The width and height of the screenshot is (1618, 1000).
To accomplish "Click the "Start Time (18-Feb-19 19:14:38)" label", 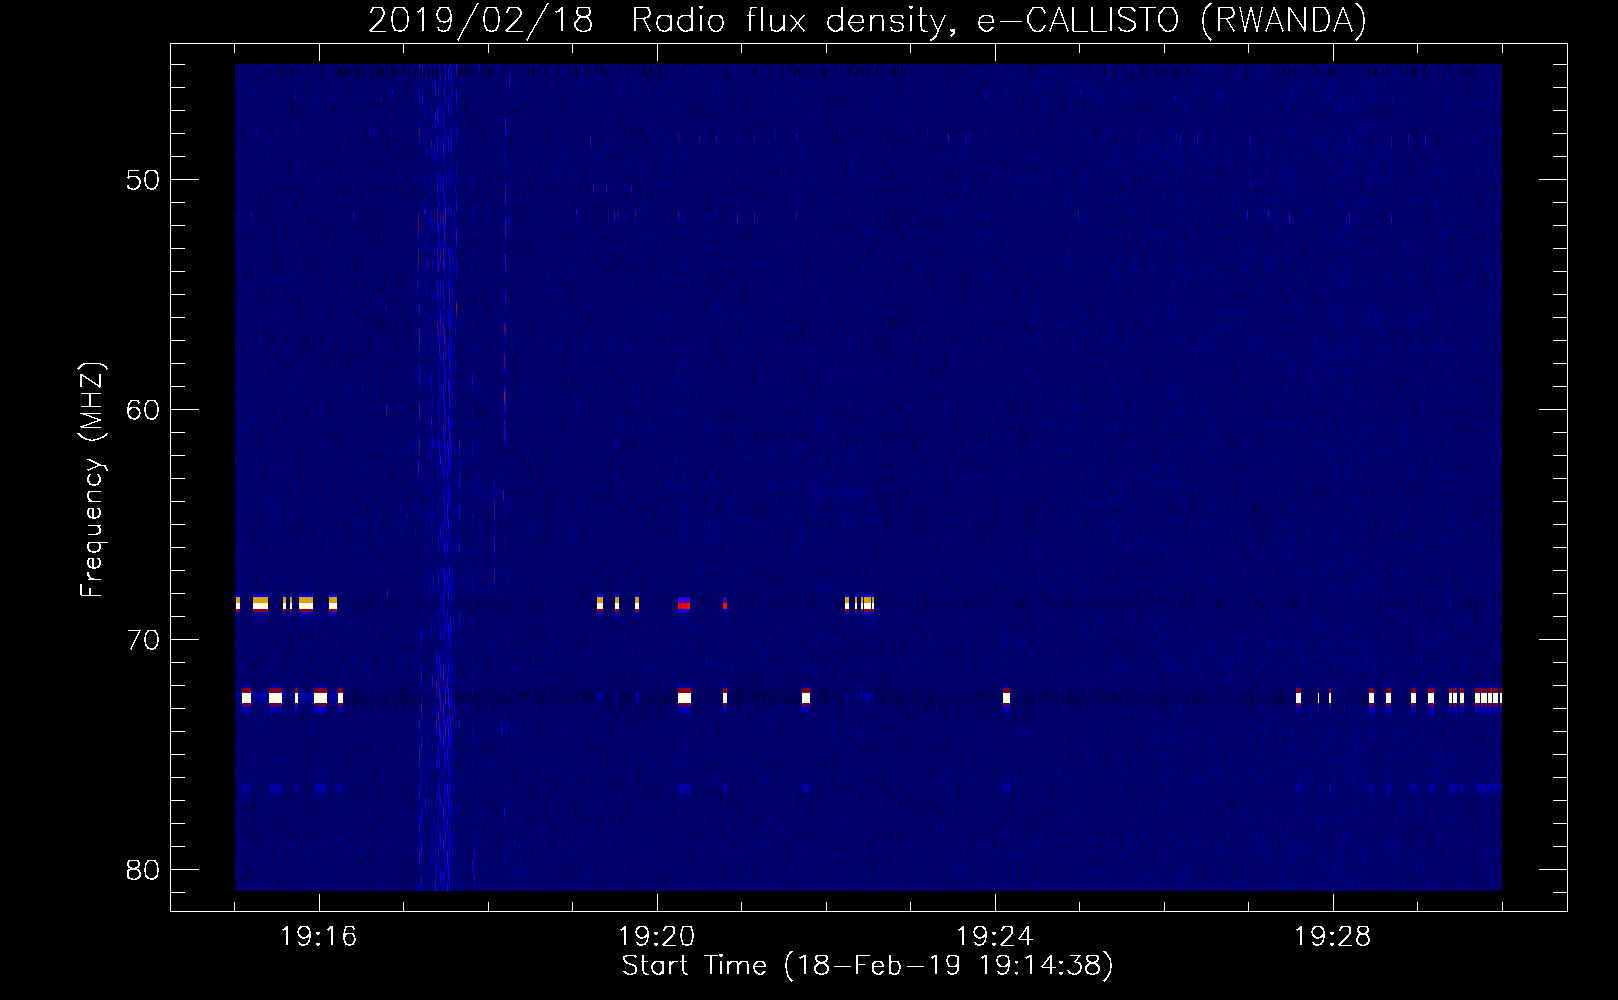I will point(867,966).
